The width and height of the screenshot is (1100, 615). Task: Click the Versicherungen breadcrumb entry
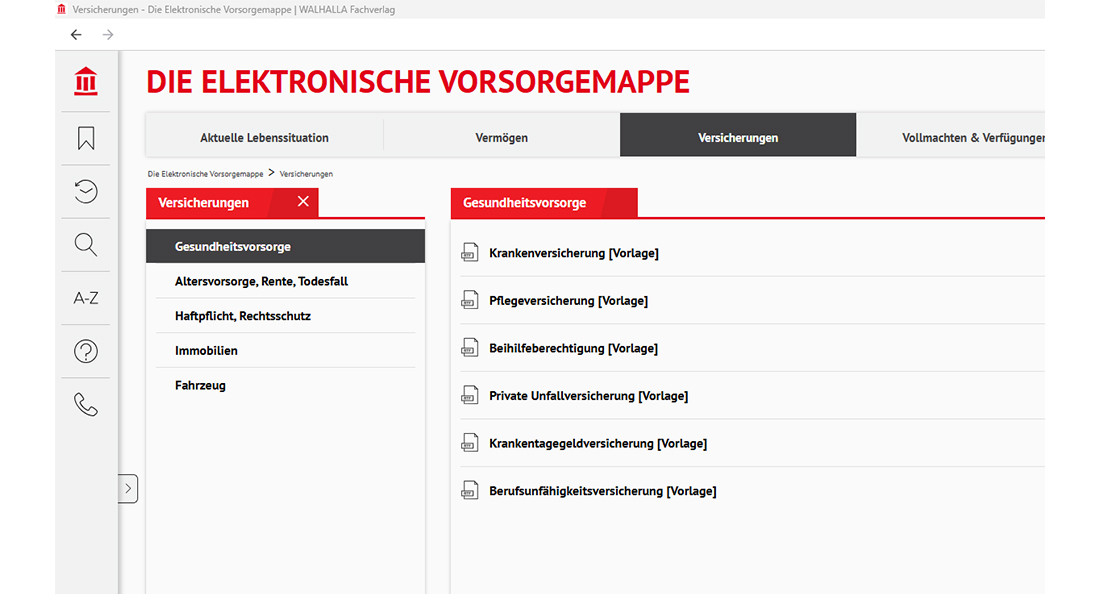[306, 174]
